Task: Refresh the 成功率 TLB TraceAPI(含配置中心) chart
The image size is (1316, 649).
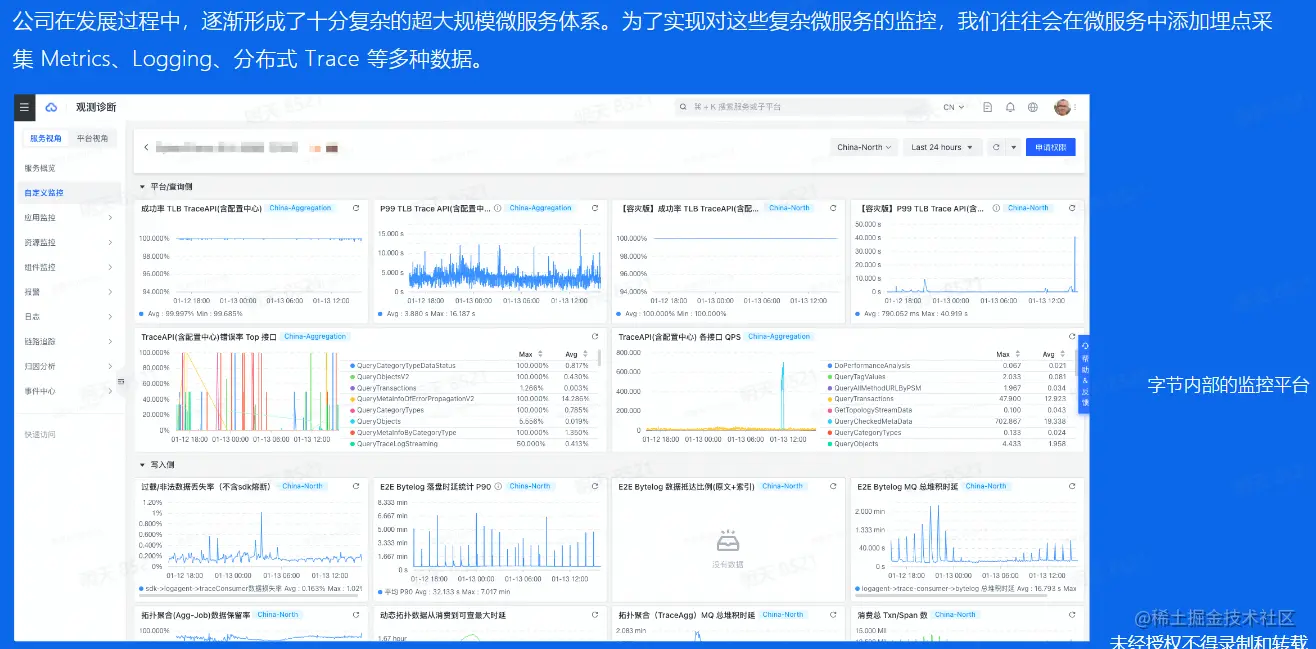Action: 357,208
